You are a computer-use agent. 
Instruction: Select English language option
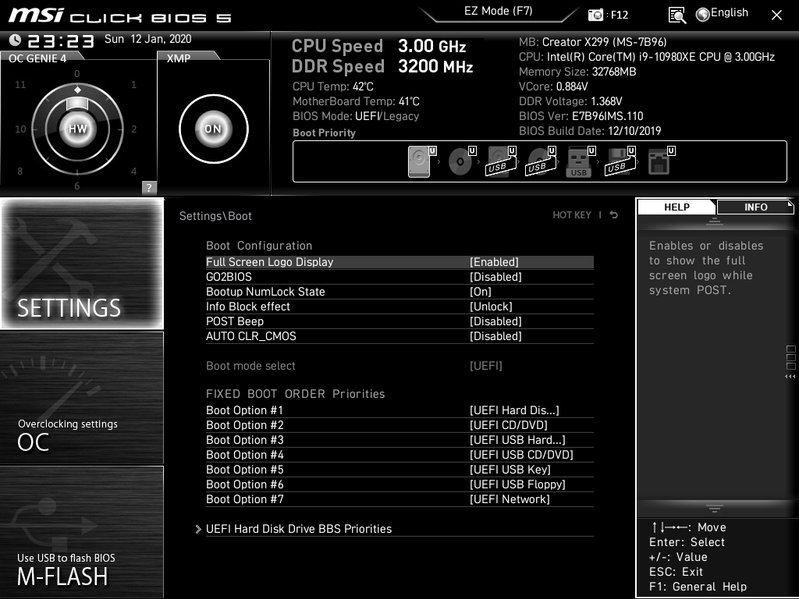pyautogui.click(x=729, y=13)
